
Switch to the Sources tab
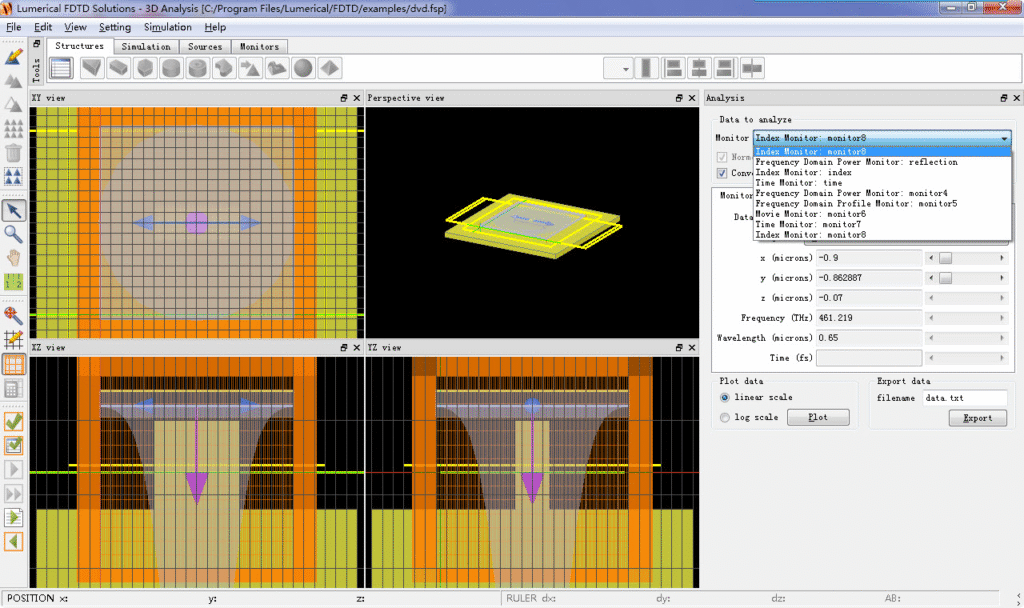coord(205,46)
